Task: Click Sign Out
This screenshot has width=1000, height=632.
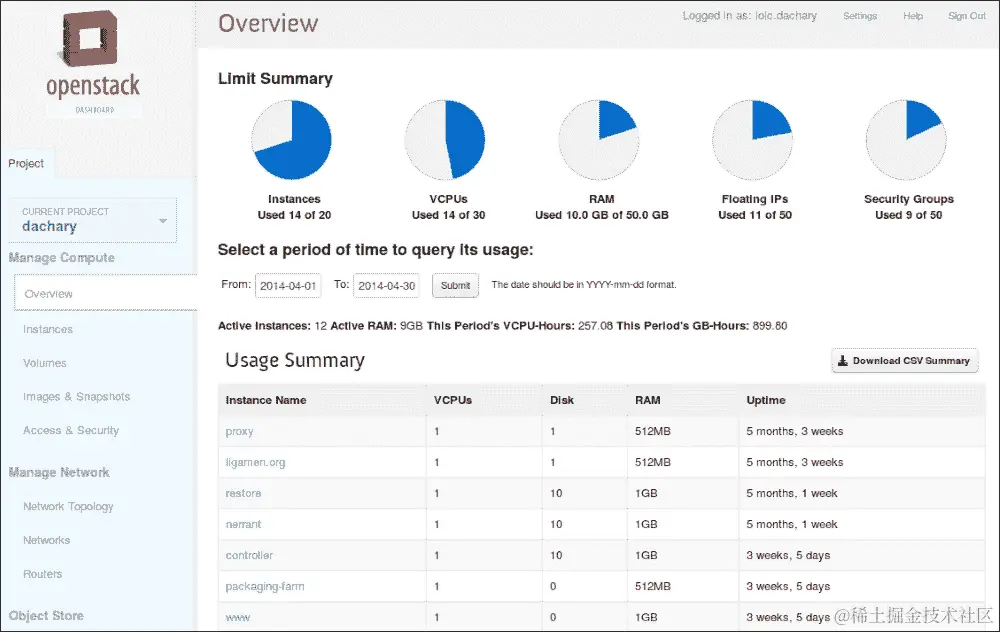Action: (965, 16)
